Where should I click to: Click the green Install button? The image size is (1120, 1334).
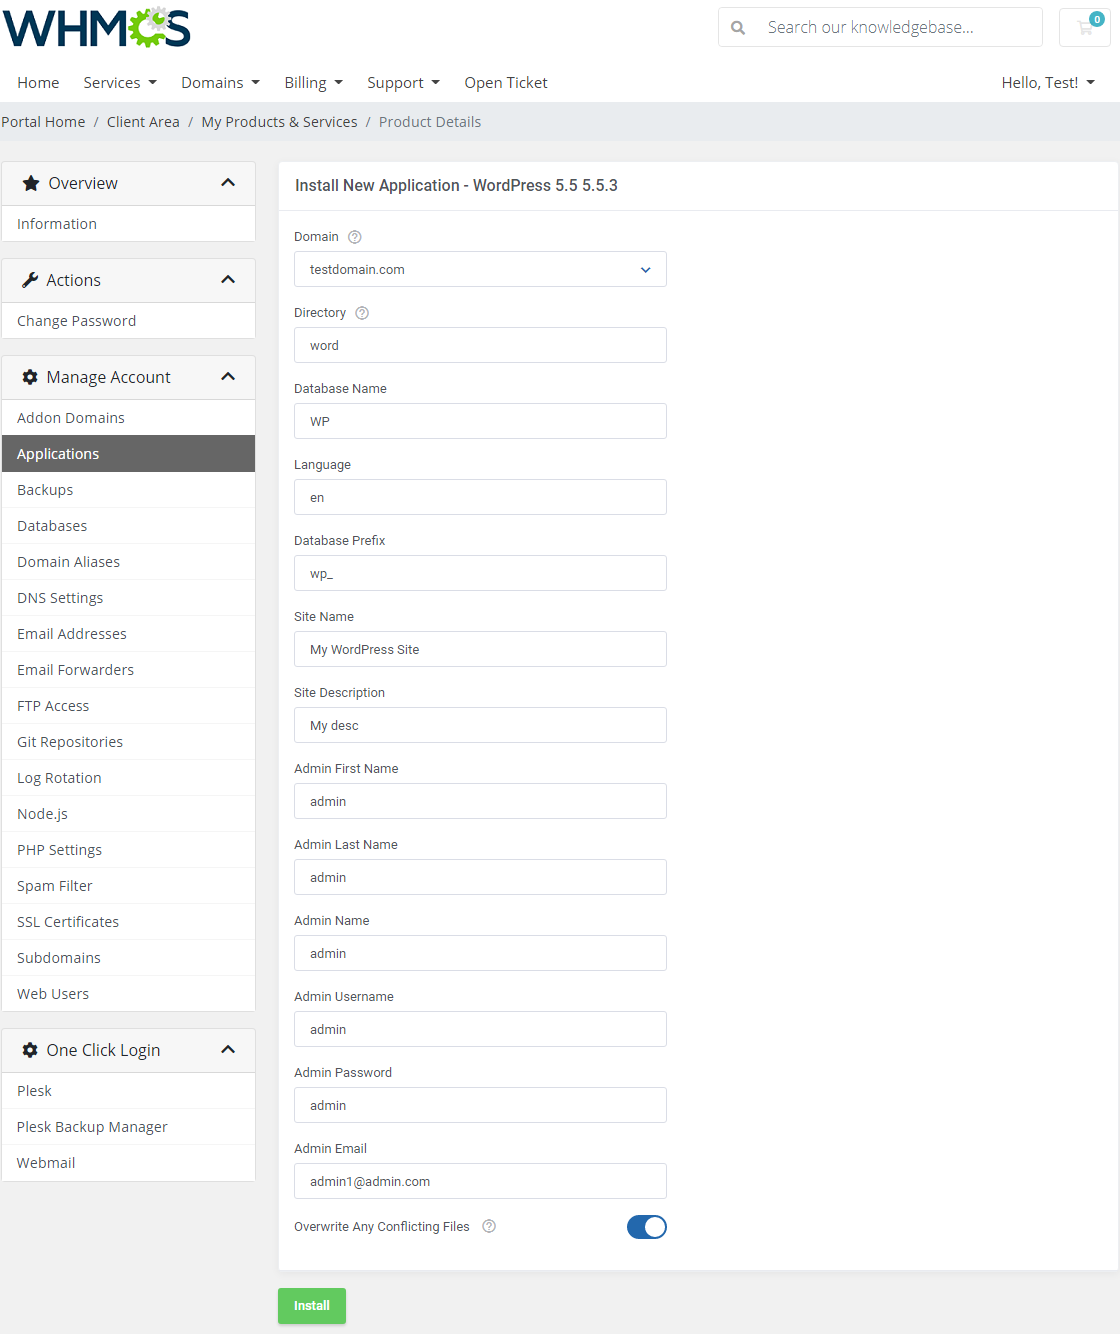point(312,1306)
